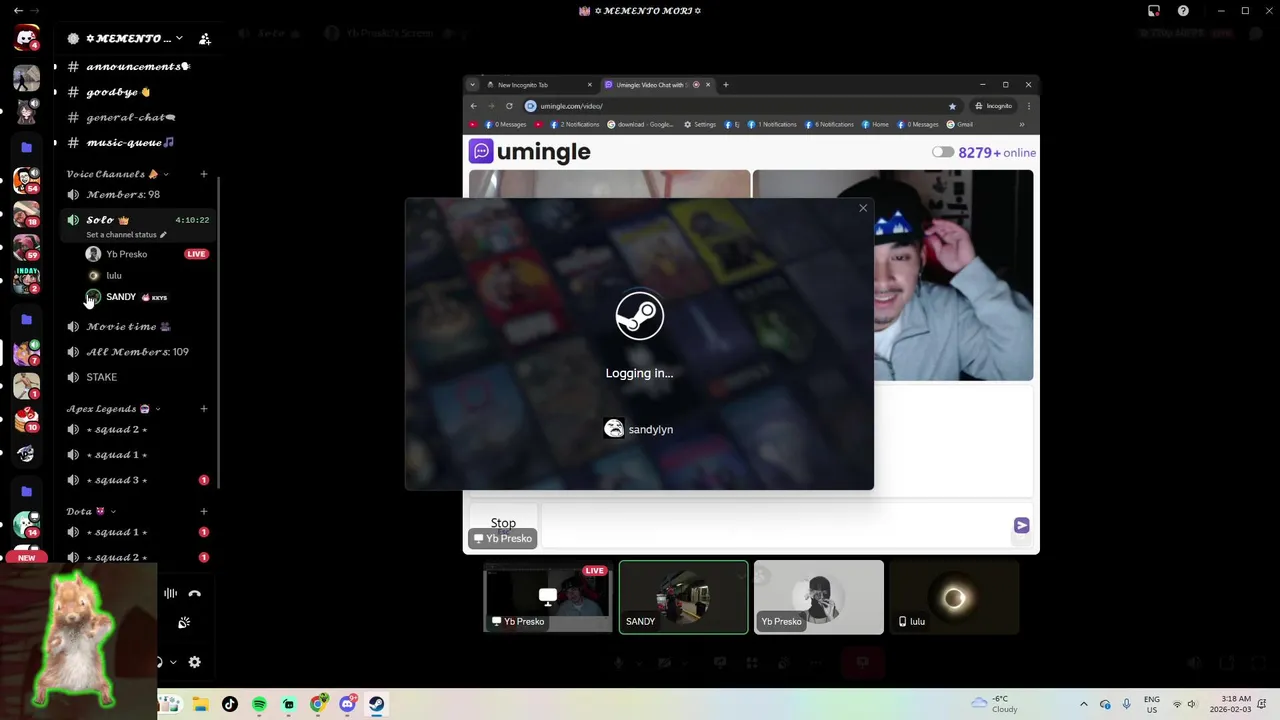Screen dimensions: 1280x720
Task: Add channel to Voice Channels category
Action: [x=204, y=174]
